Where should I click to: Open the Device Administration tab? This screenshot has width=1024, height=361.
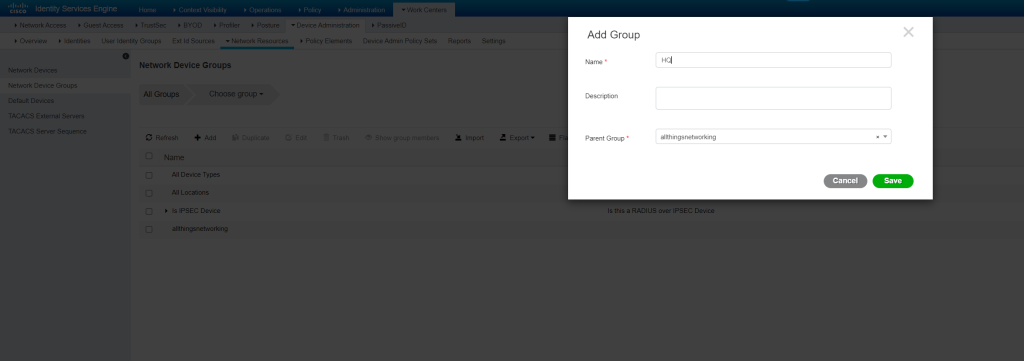325,25
